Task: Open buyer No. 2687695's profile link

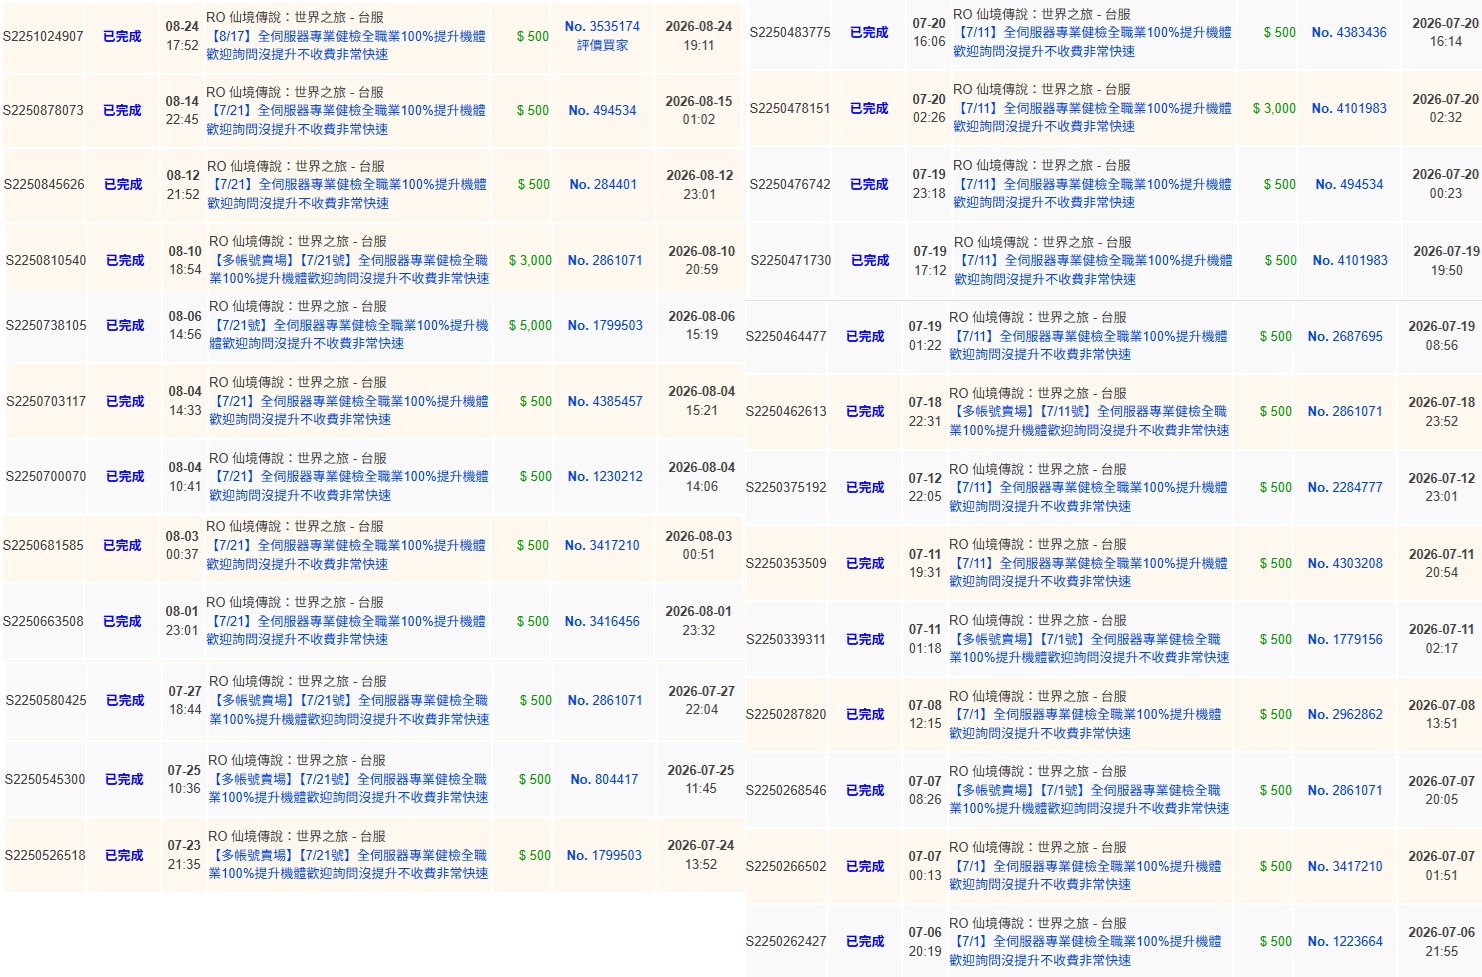Action: tap(1345, 337)
